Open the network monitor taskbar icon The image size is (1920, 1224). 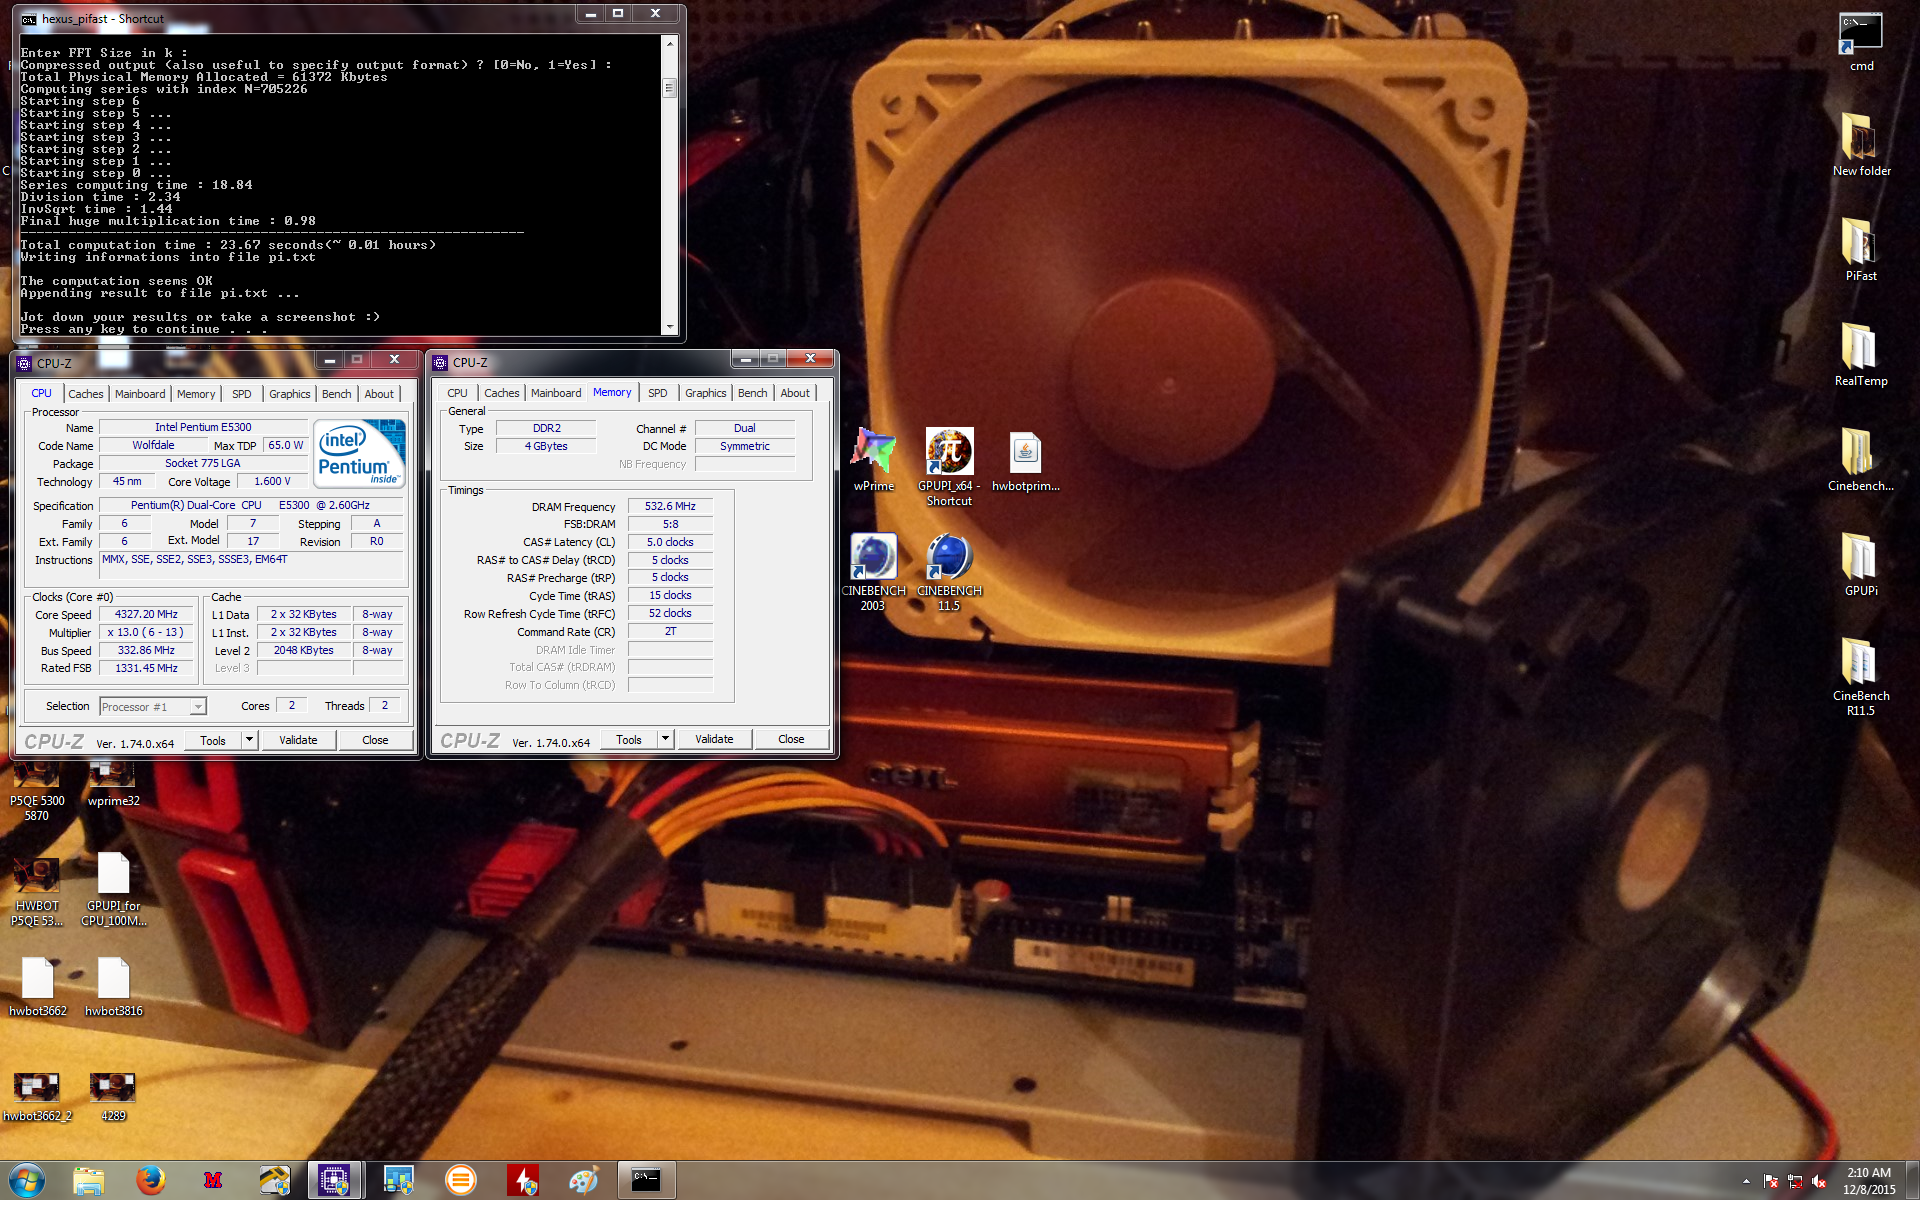(x=398, y=1181)
